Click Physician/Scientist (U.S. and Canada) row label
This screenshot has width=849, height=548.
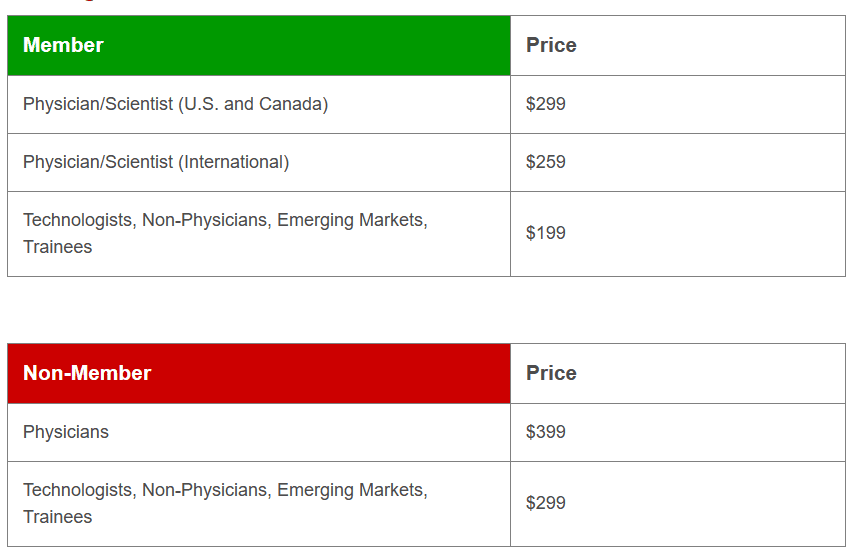pos(175,104)
